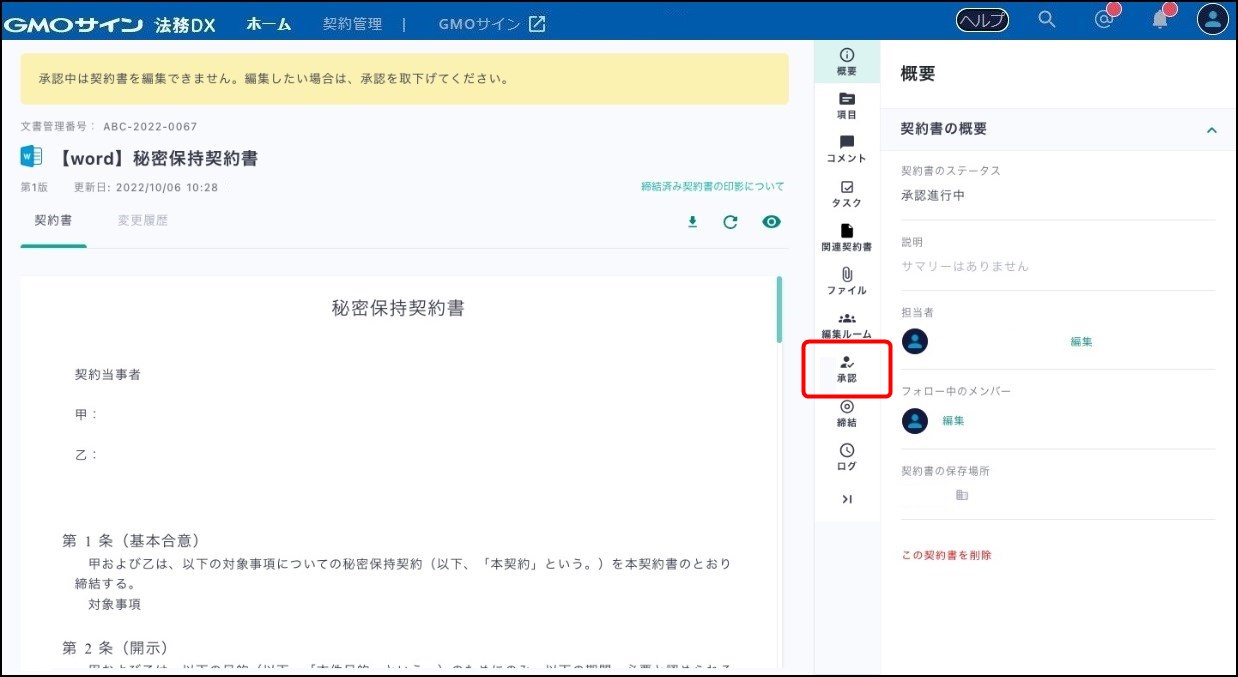Switch to the 変更履歴 tab
The width and height of the screenshot is (1238, 677).
point(142,220)
